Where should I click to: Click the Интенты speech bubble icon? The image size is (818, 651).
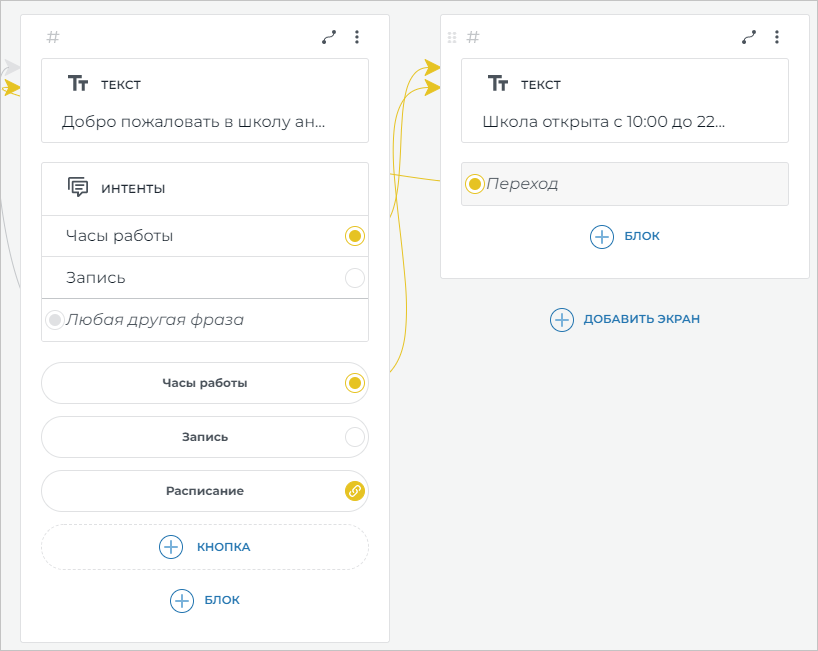point(78,188)
